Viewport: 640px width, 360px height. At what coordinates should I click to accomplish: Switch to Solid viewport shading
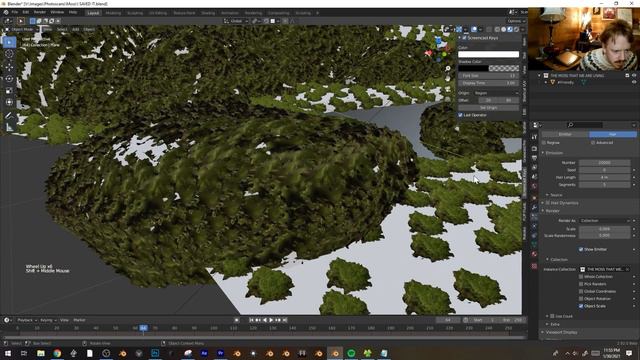pos(503,29)
